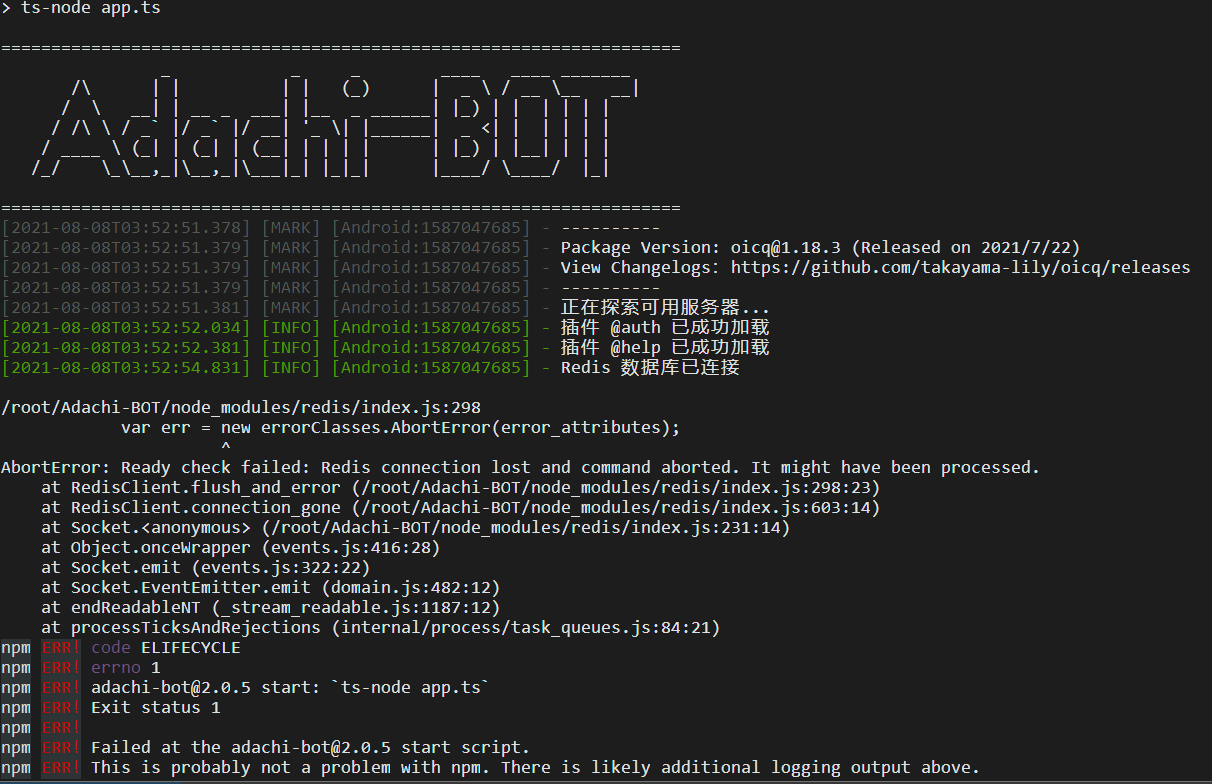Click the processTicksAndRejections stack frame

click(x=390, y=627)
